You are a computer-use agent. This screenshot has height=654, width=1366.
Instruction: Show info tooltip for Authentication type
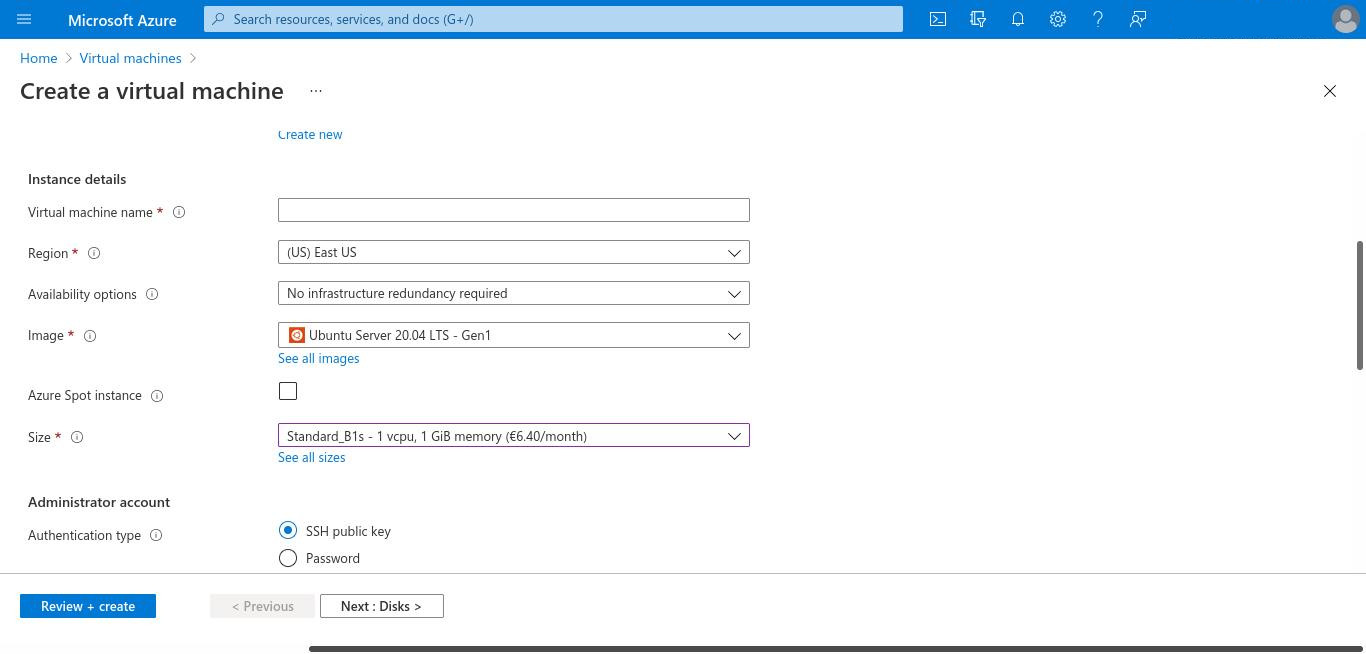pos(156,535)
